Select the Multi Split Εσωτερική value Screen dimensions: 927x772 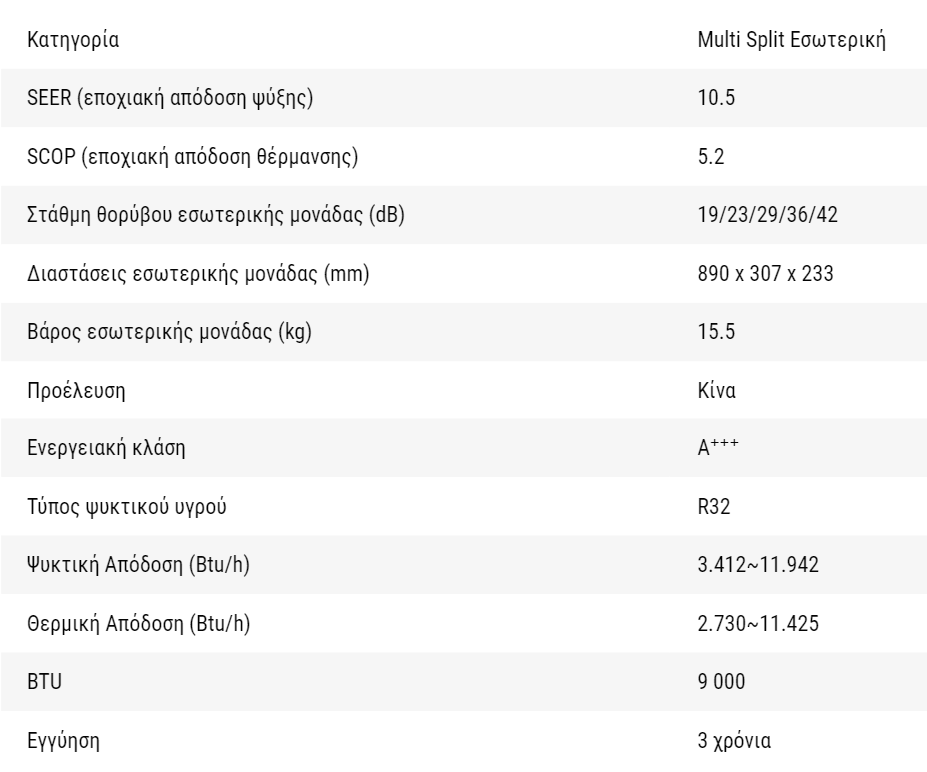coord(792,40)
